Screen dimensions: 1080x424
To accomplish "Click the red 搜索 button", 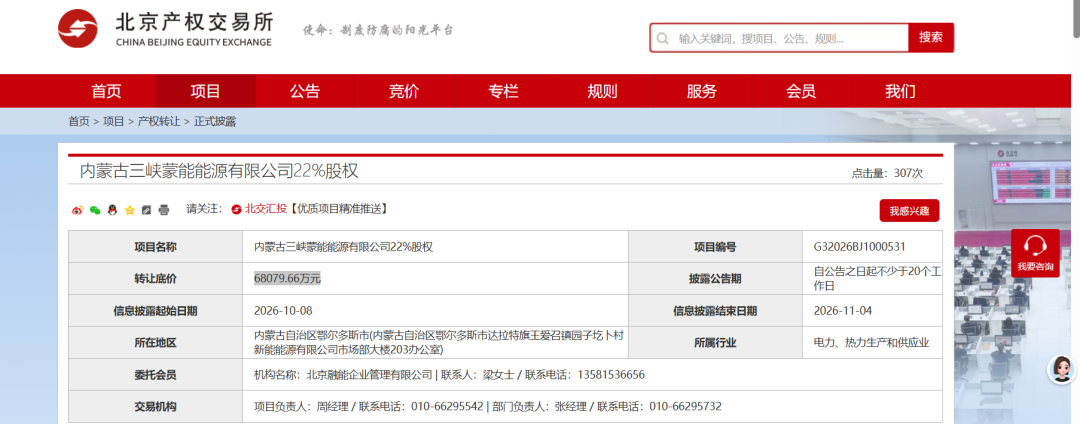I will (931, 37).
